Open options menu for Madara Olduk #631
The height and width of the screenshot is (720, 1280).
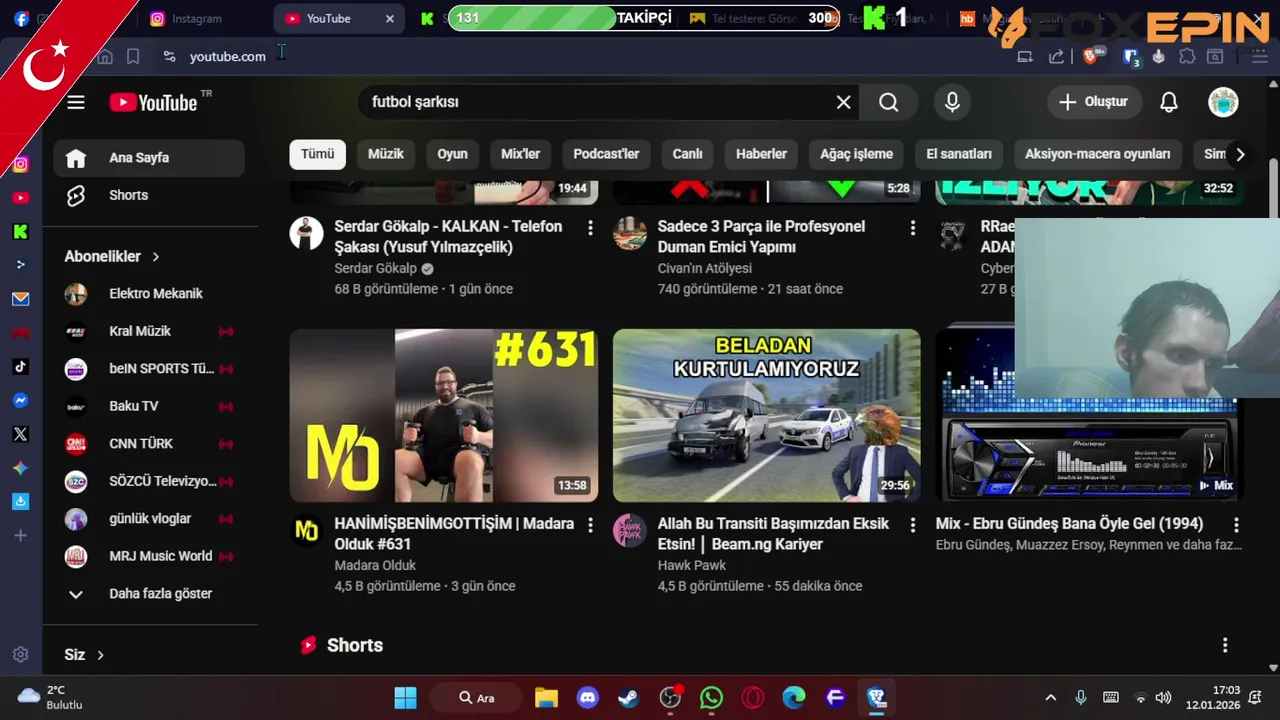click(x=590, y=525)
